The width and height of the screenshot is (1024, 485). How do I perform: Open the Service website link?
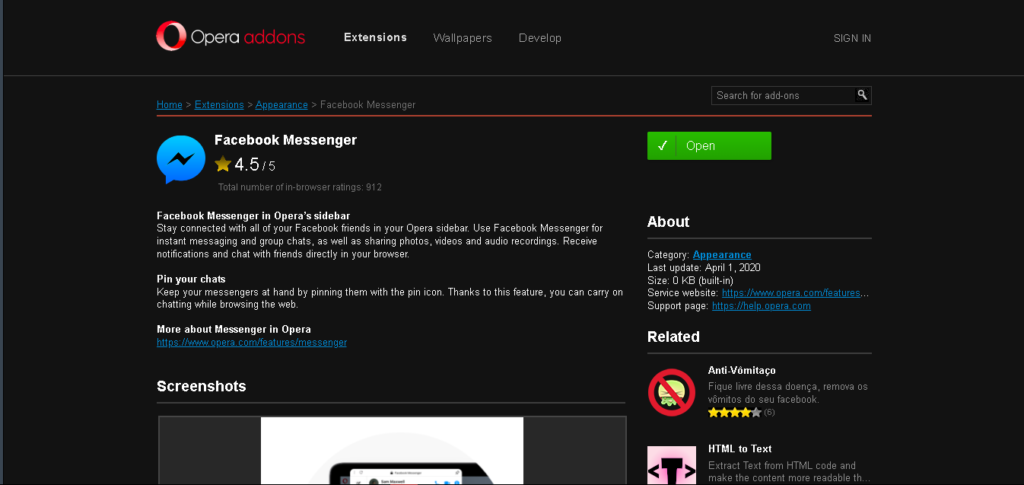point(795,293)
